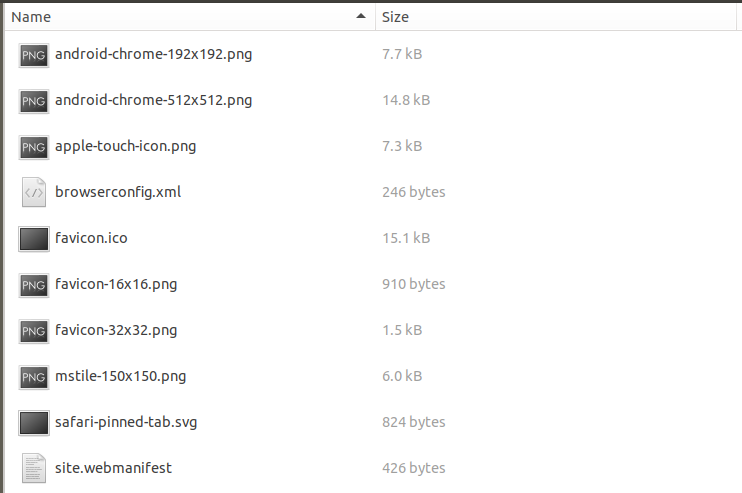Click the android-chrome-512x512.png PNG file icon

[34, 101]
